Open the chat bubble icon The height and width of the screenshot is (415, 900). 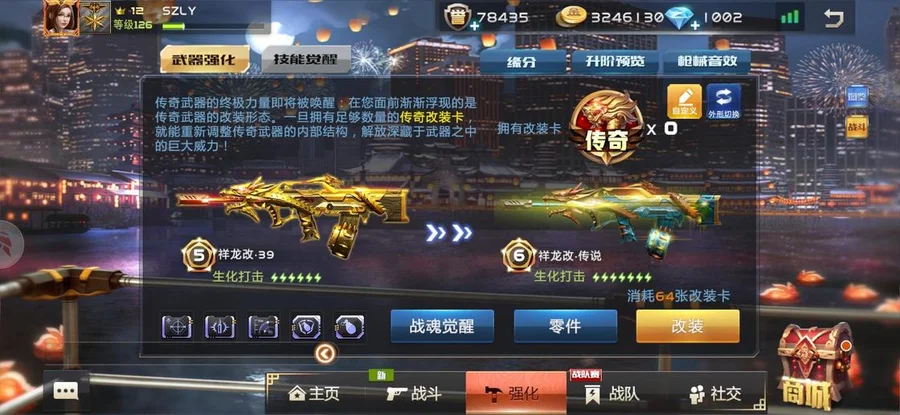click(65, 391)
